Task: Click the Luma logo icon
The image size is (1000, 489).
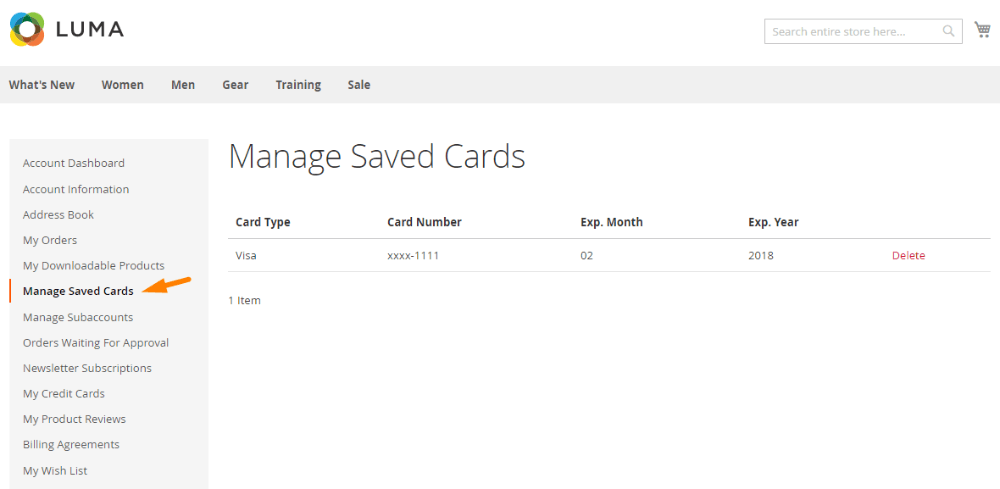Action: click(27, 29)
